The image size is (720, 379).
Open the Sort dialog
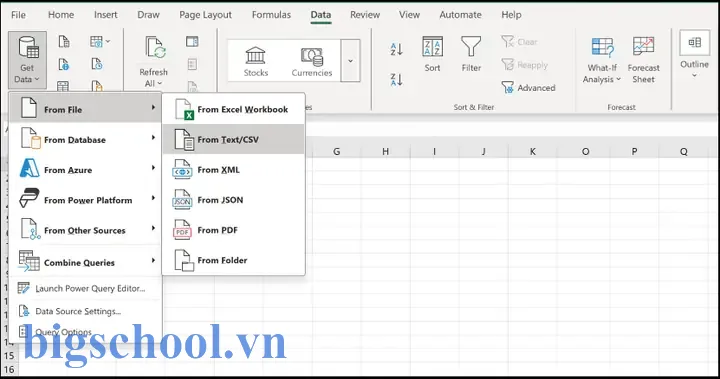pyautogui.click(x=432, y=54)
